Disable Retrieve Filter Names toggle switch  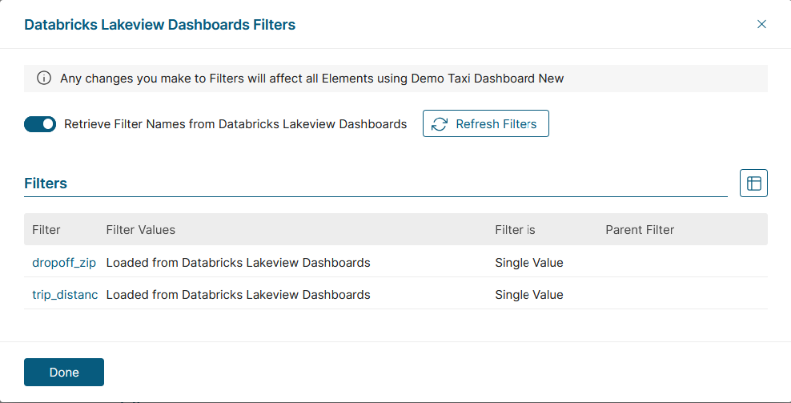click(40, 124)
